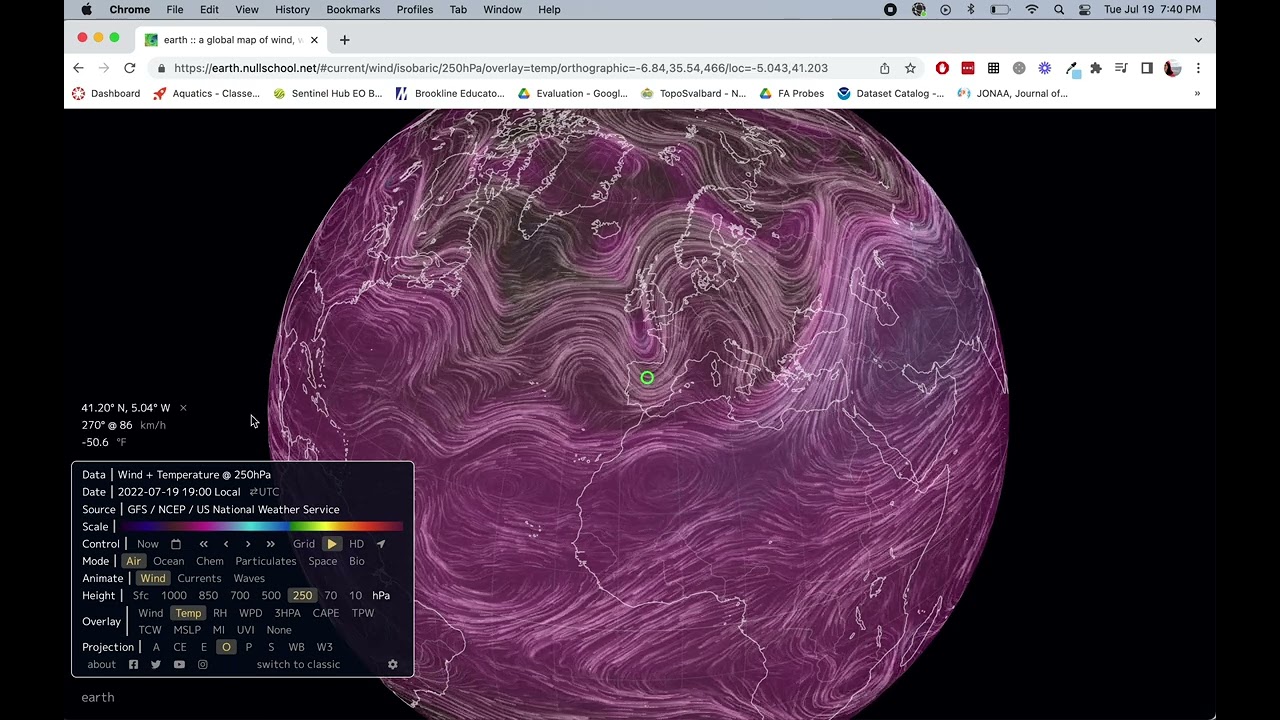Select the Air mode
The width and height of the screenshot is (1280, 720).
pyautogui.click(x=133, y=561)
